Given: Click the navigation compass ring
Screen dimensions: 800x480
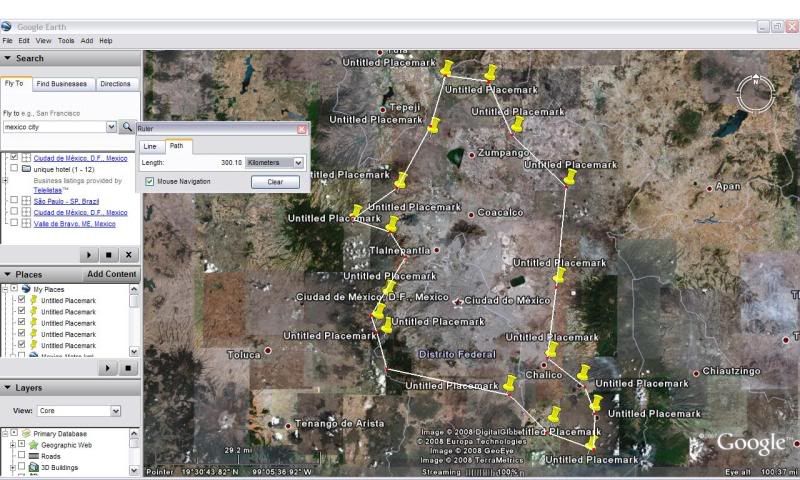Looking at the screenshot, I should coord(755,92).
